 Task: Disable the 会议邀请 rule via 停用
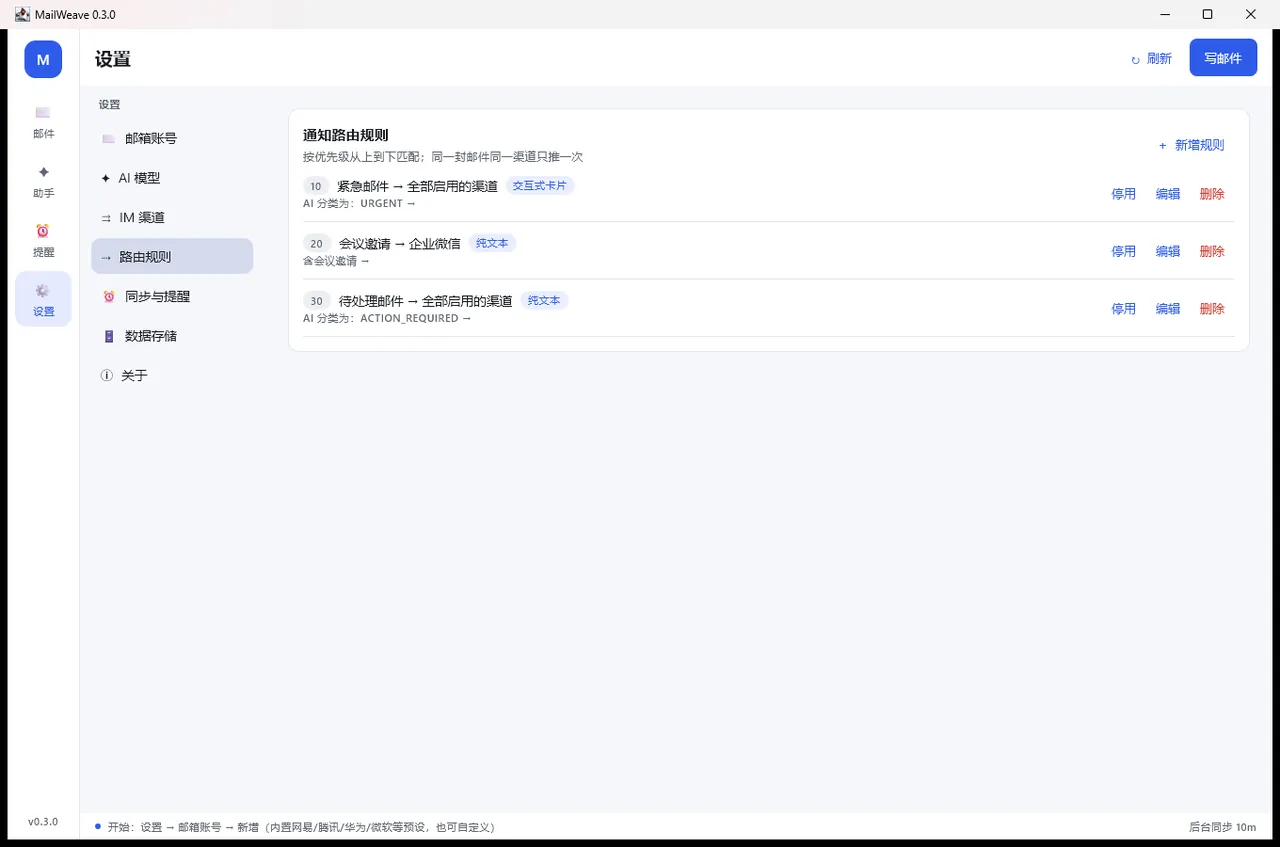coord(1124,251)
